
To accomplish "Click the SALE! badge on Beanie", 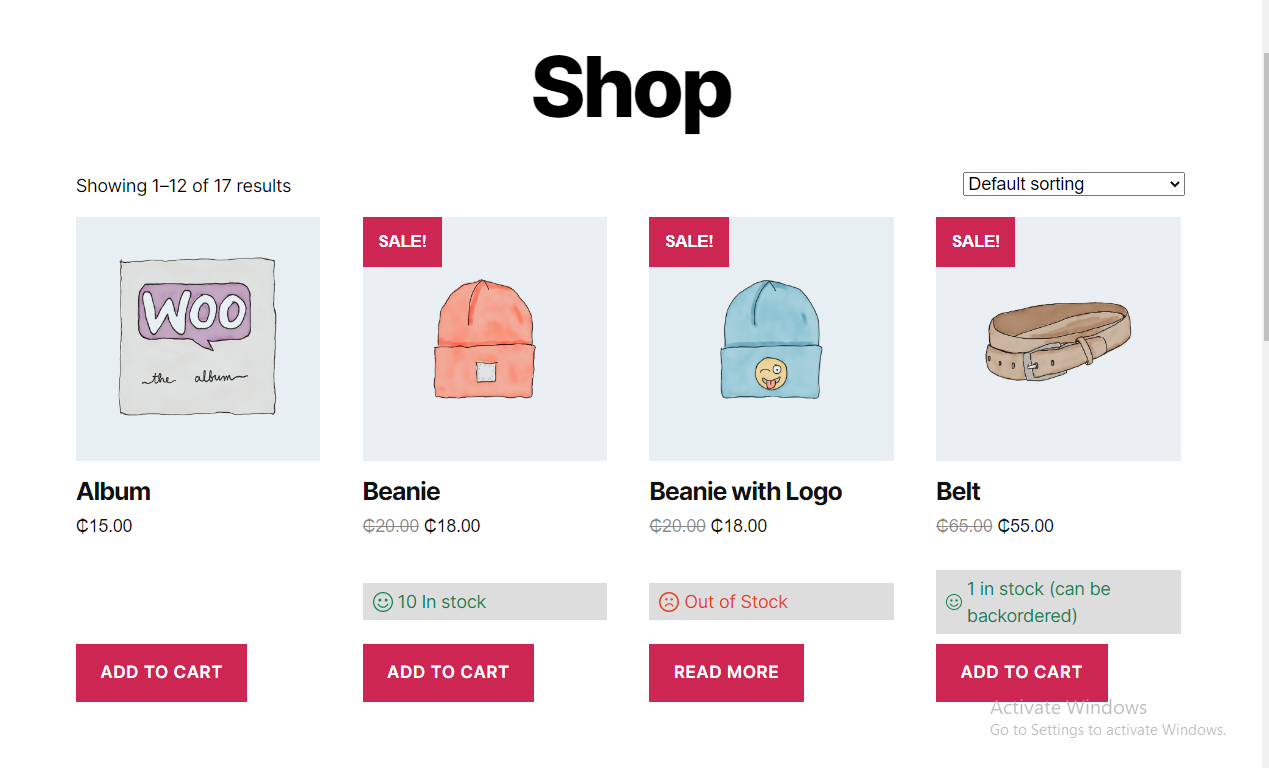I will 402,242.
